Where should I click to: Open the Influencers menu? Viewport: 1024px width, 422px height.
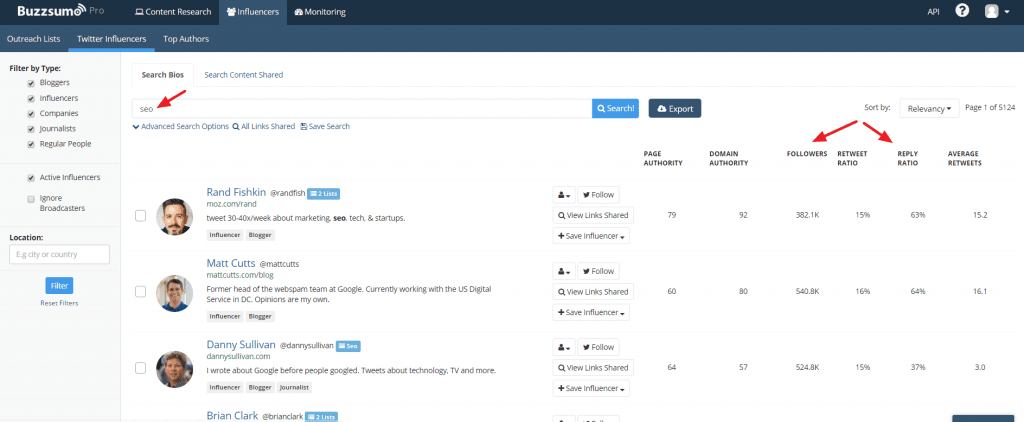(253, 12)
